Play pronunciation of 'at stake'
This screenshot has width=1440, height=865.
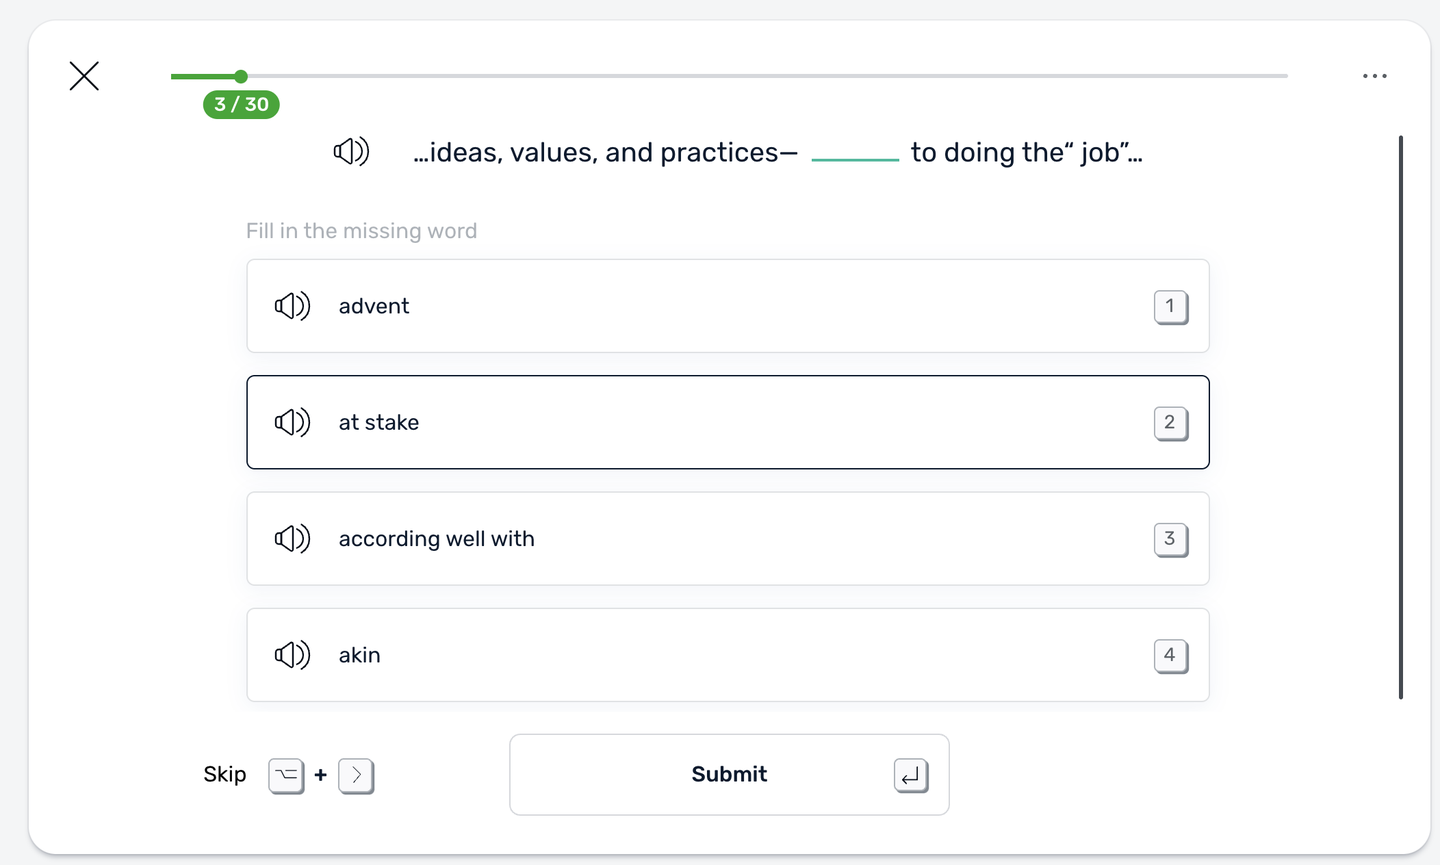pos(292,422)
